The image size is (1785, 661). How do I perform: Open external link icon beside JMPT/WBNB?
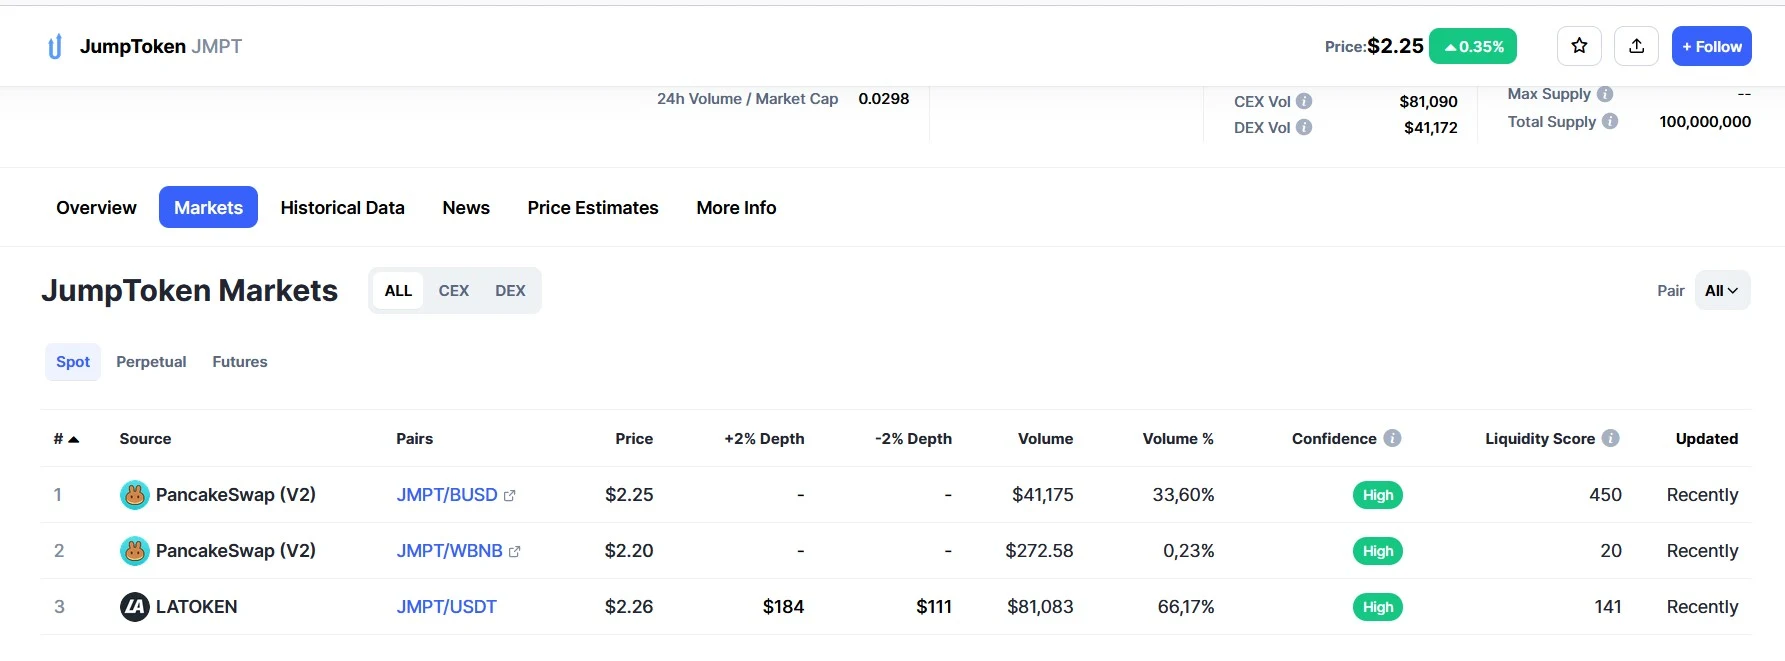coord(515,551)
